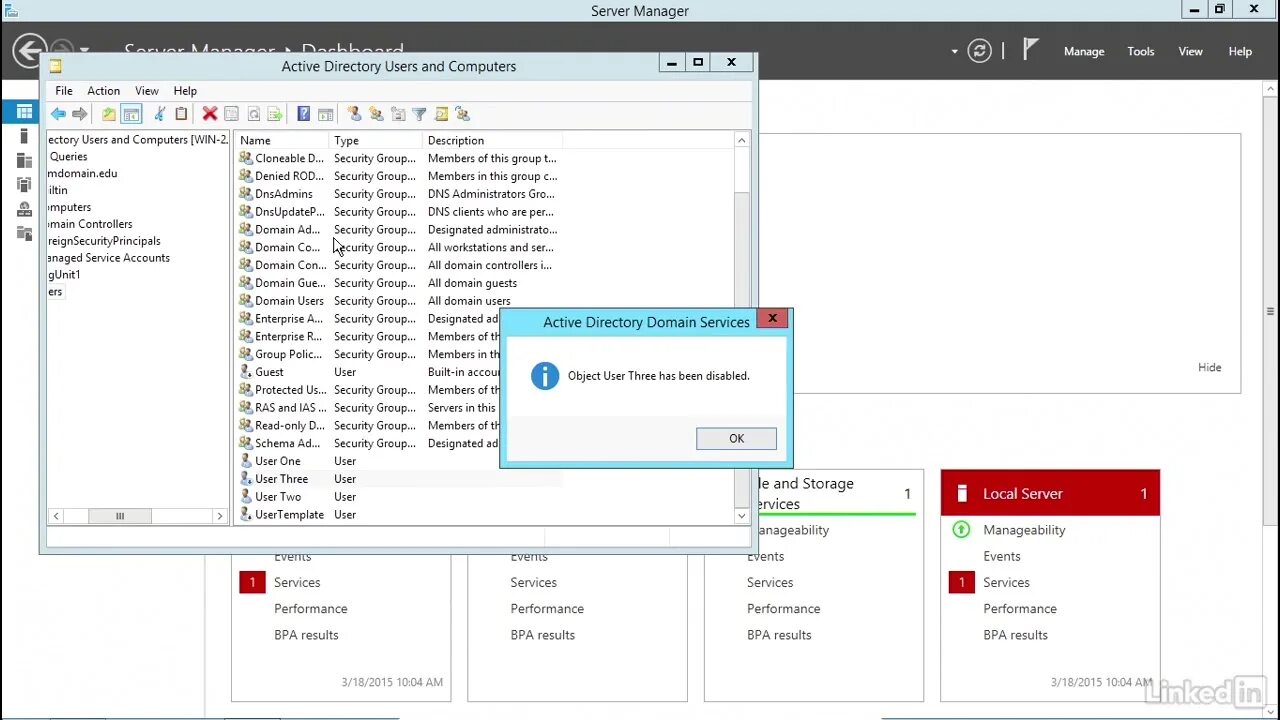Image resolution: width=1280 pixels, height=720 pixels.
Task: Click the list's vertical scrollbar down arrow
Action: click(741, 516)
